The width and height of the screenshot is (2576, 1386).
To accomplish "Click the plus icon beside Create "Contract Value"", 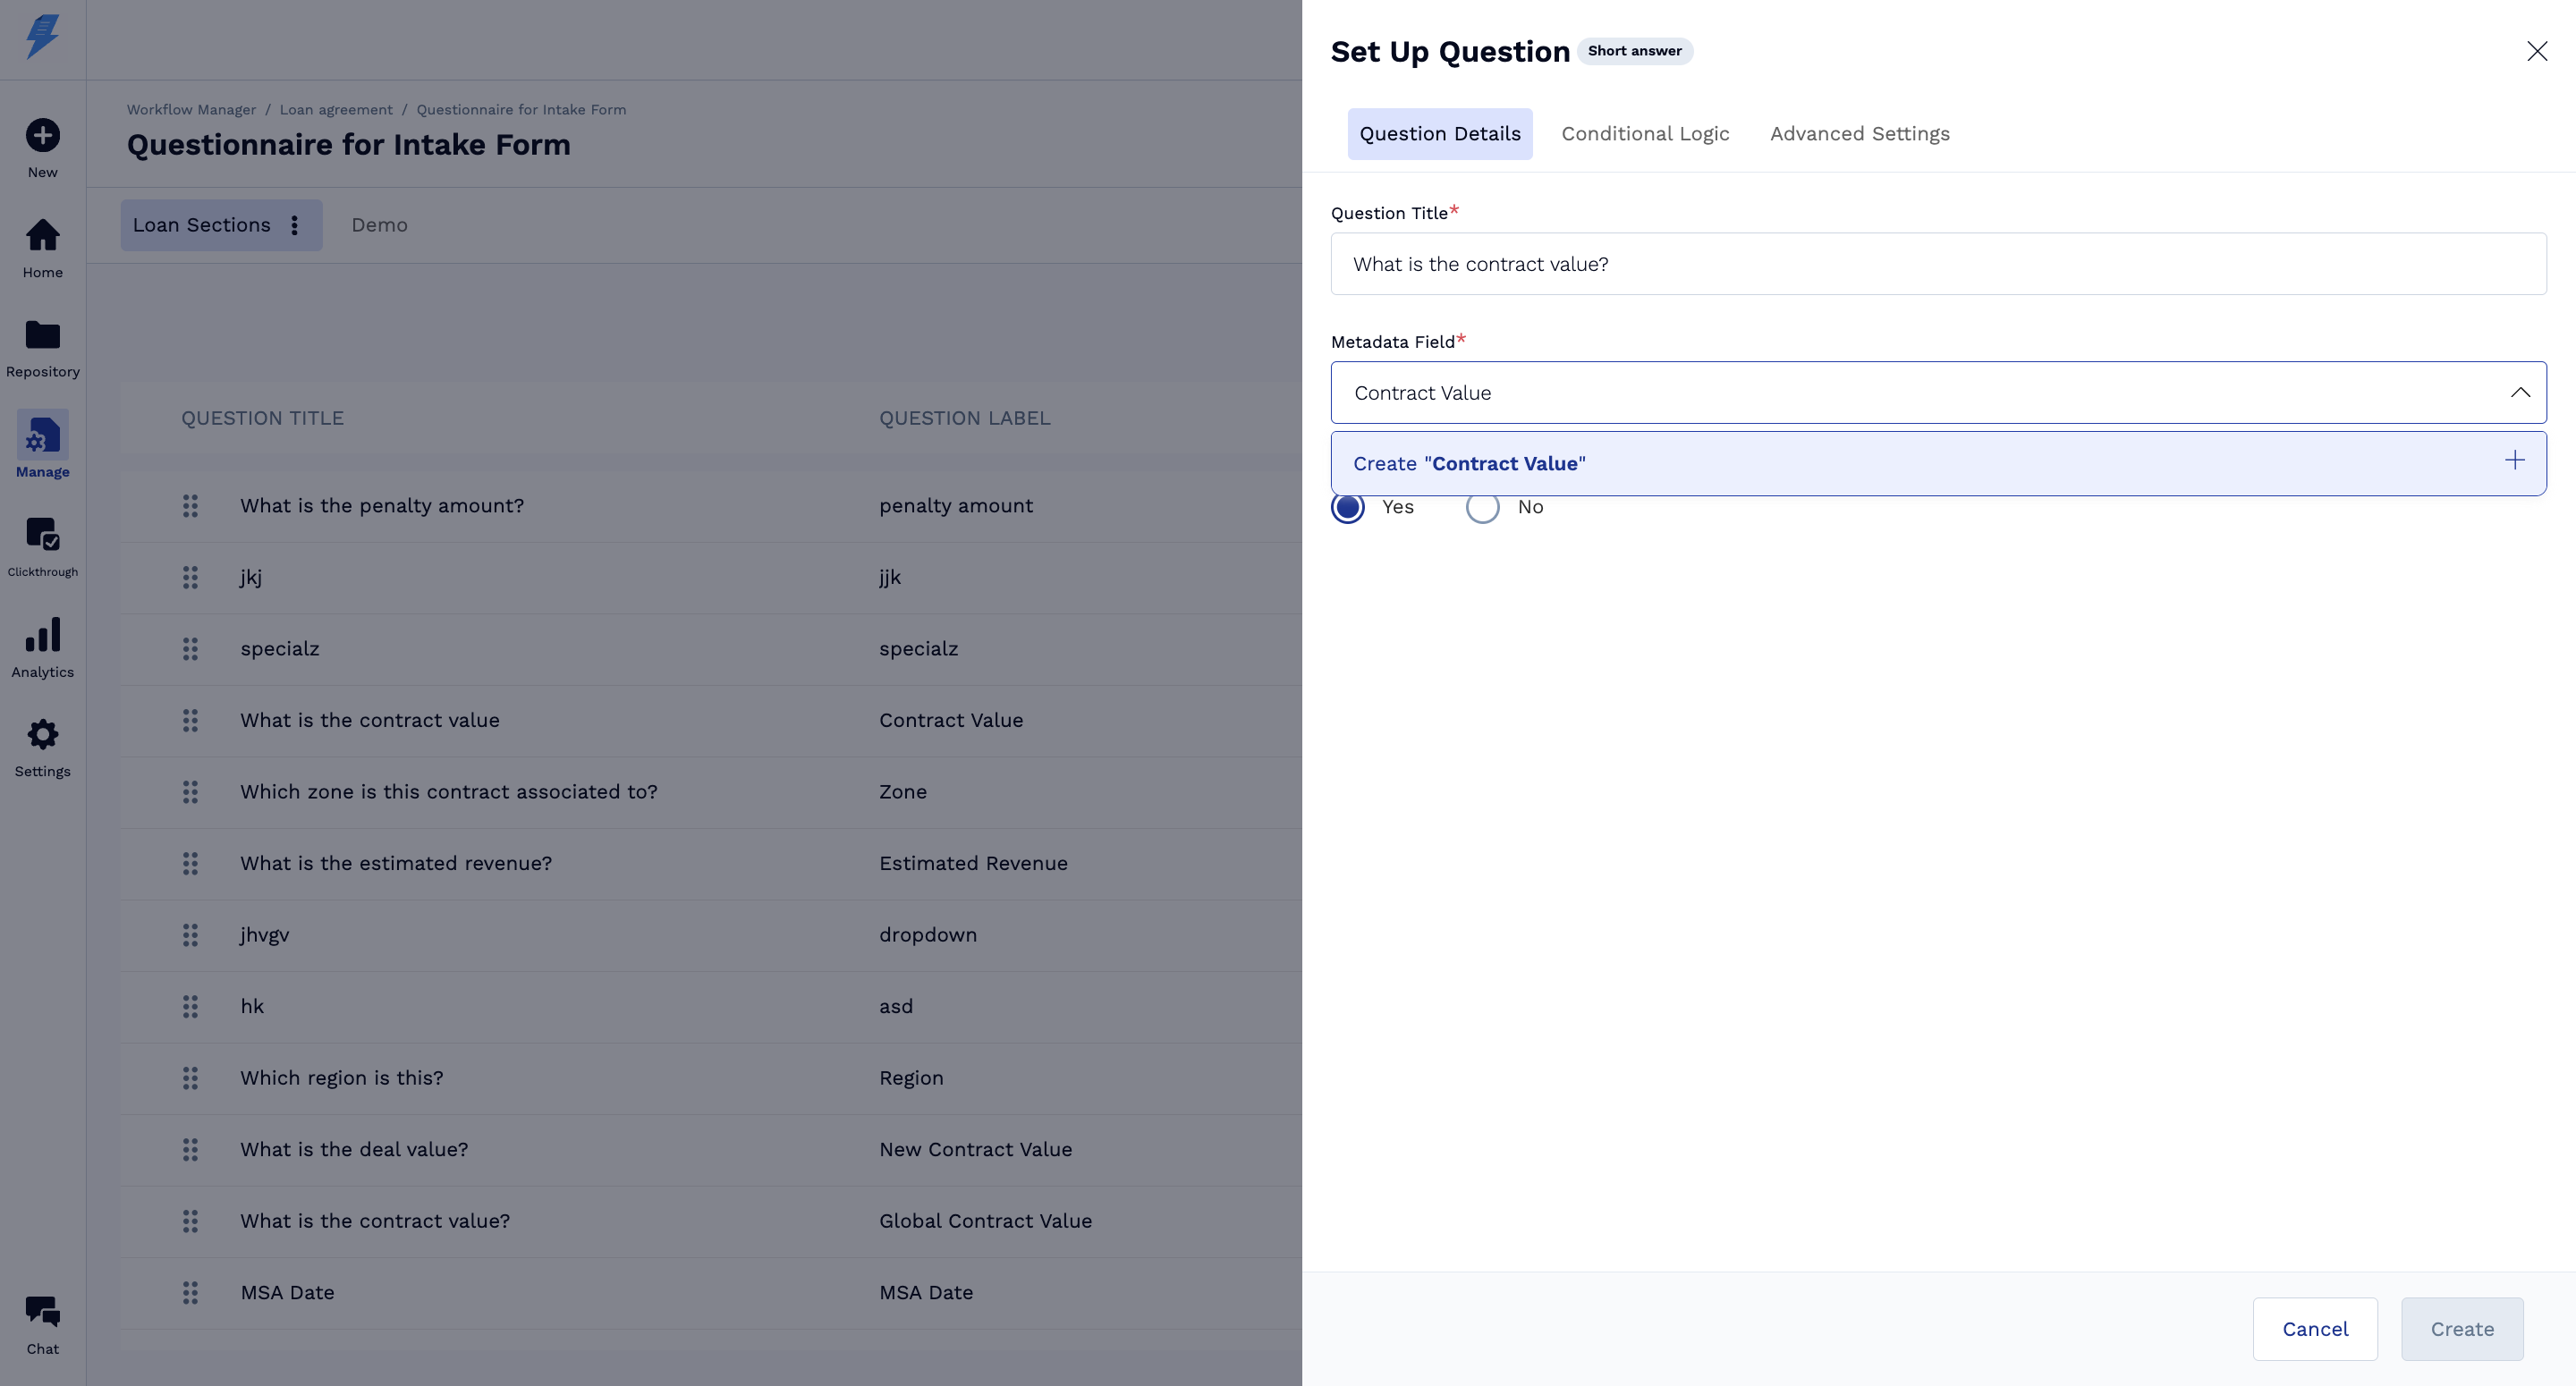I will [x=2514, y=460].
